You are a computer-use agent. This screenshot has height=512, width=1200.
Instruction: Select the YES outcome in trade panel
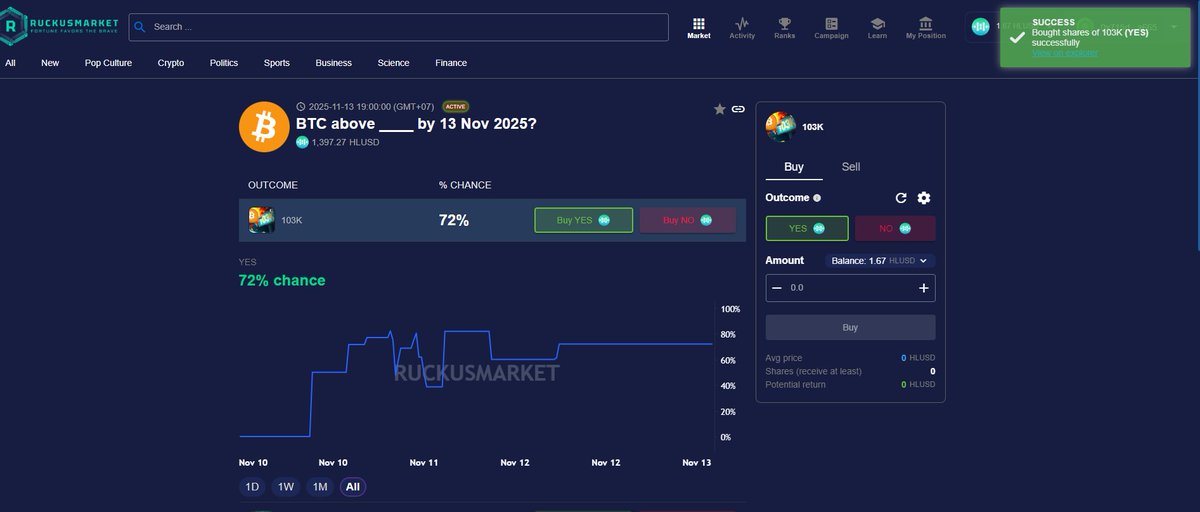point(807,229)
